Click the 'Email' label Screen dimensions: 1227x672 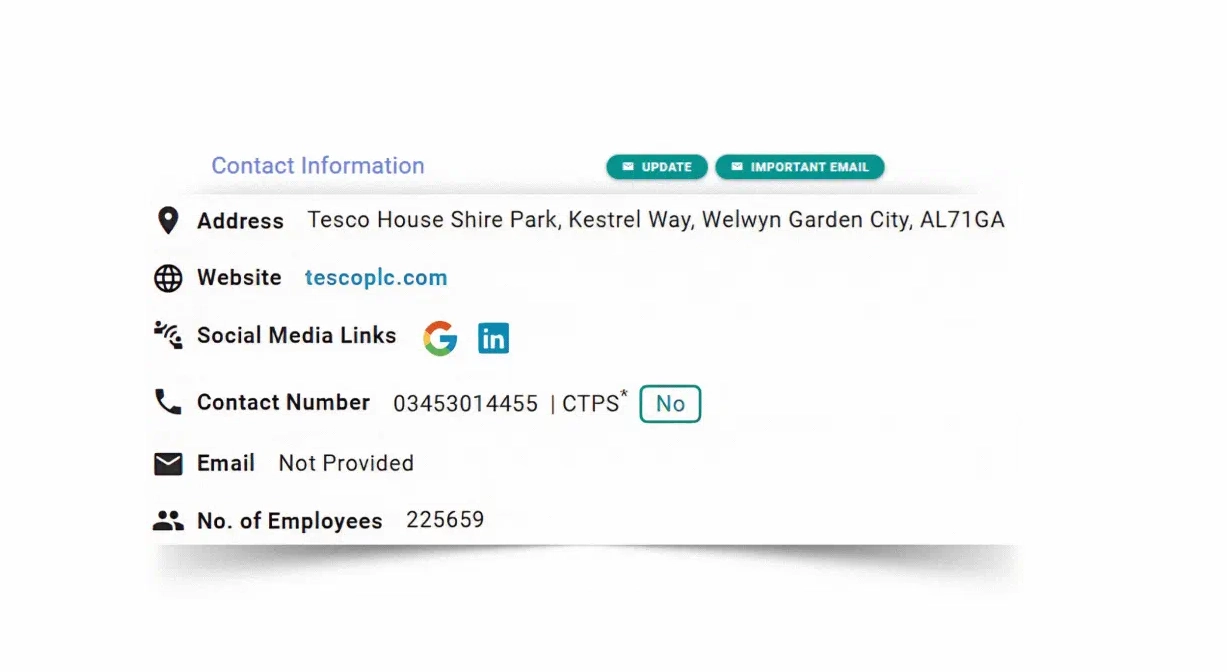[226, 463]
